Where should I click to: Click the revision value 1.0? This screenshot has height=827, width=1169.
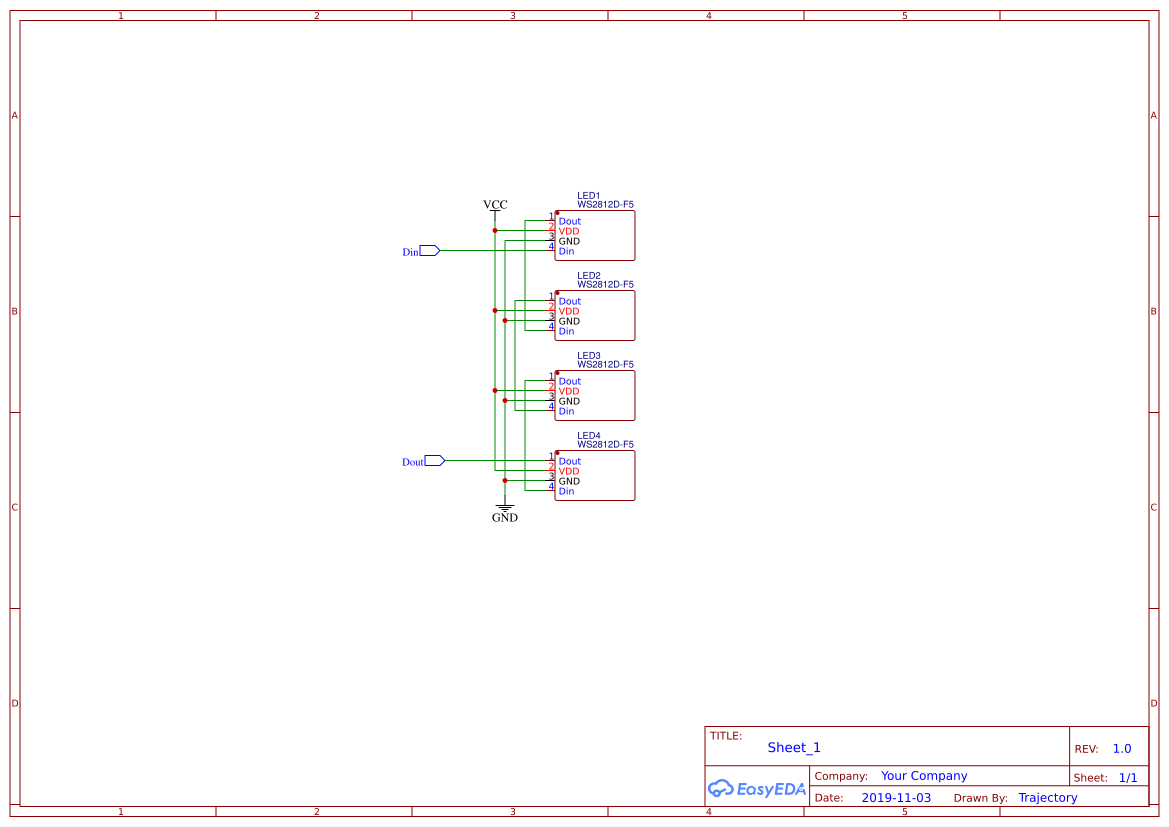(x=1121, y=748)
